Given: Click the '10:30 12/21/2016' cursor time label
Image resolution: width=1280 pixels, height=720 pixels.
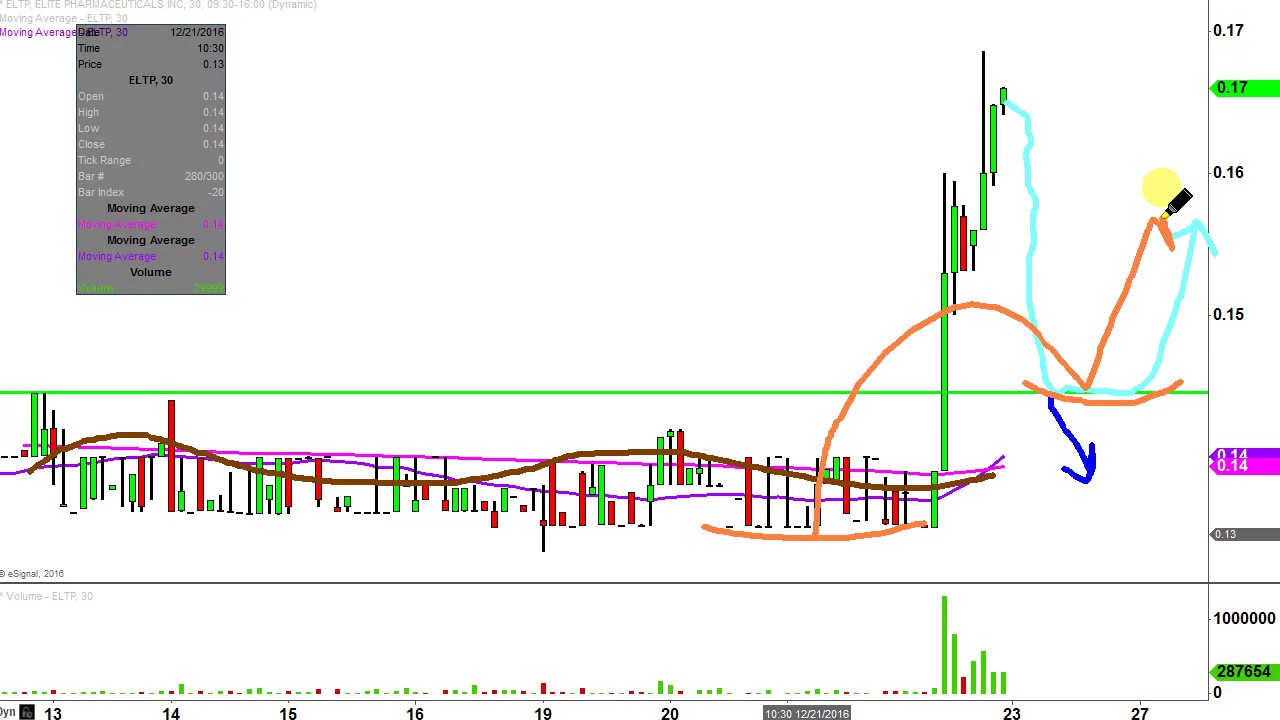Looking at the screenshot, I should point(807,713).
